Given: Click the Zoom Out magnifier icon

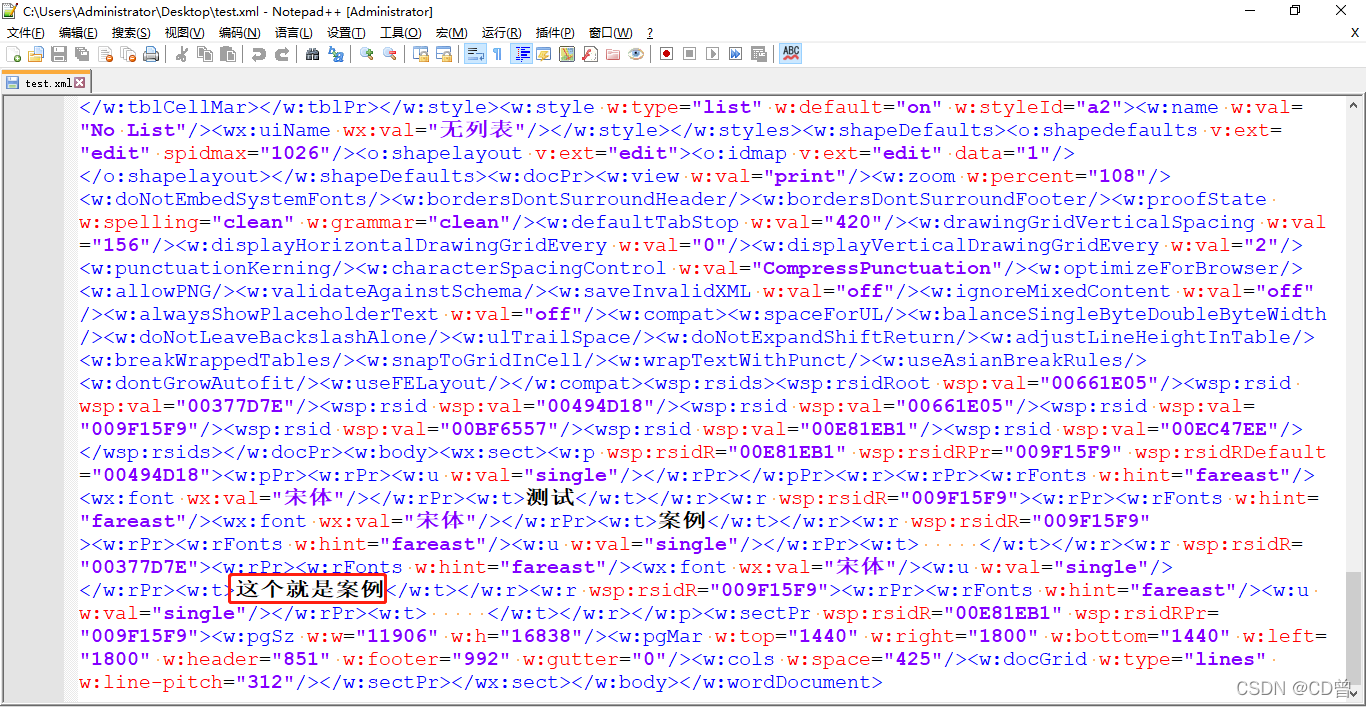Looking at the screenshot, I should point(389,54).
